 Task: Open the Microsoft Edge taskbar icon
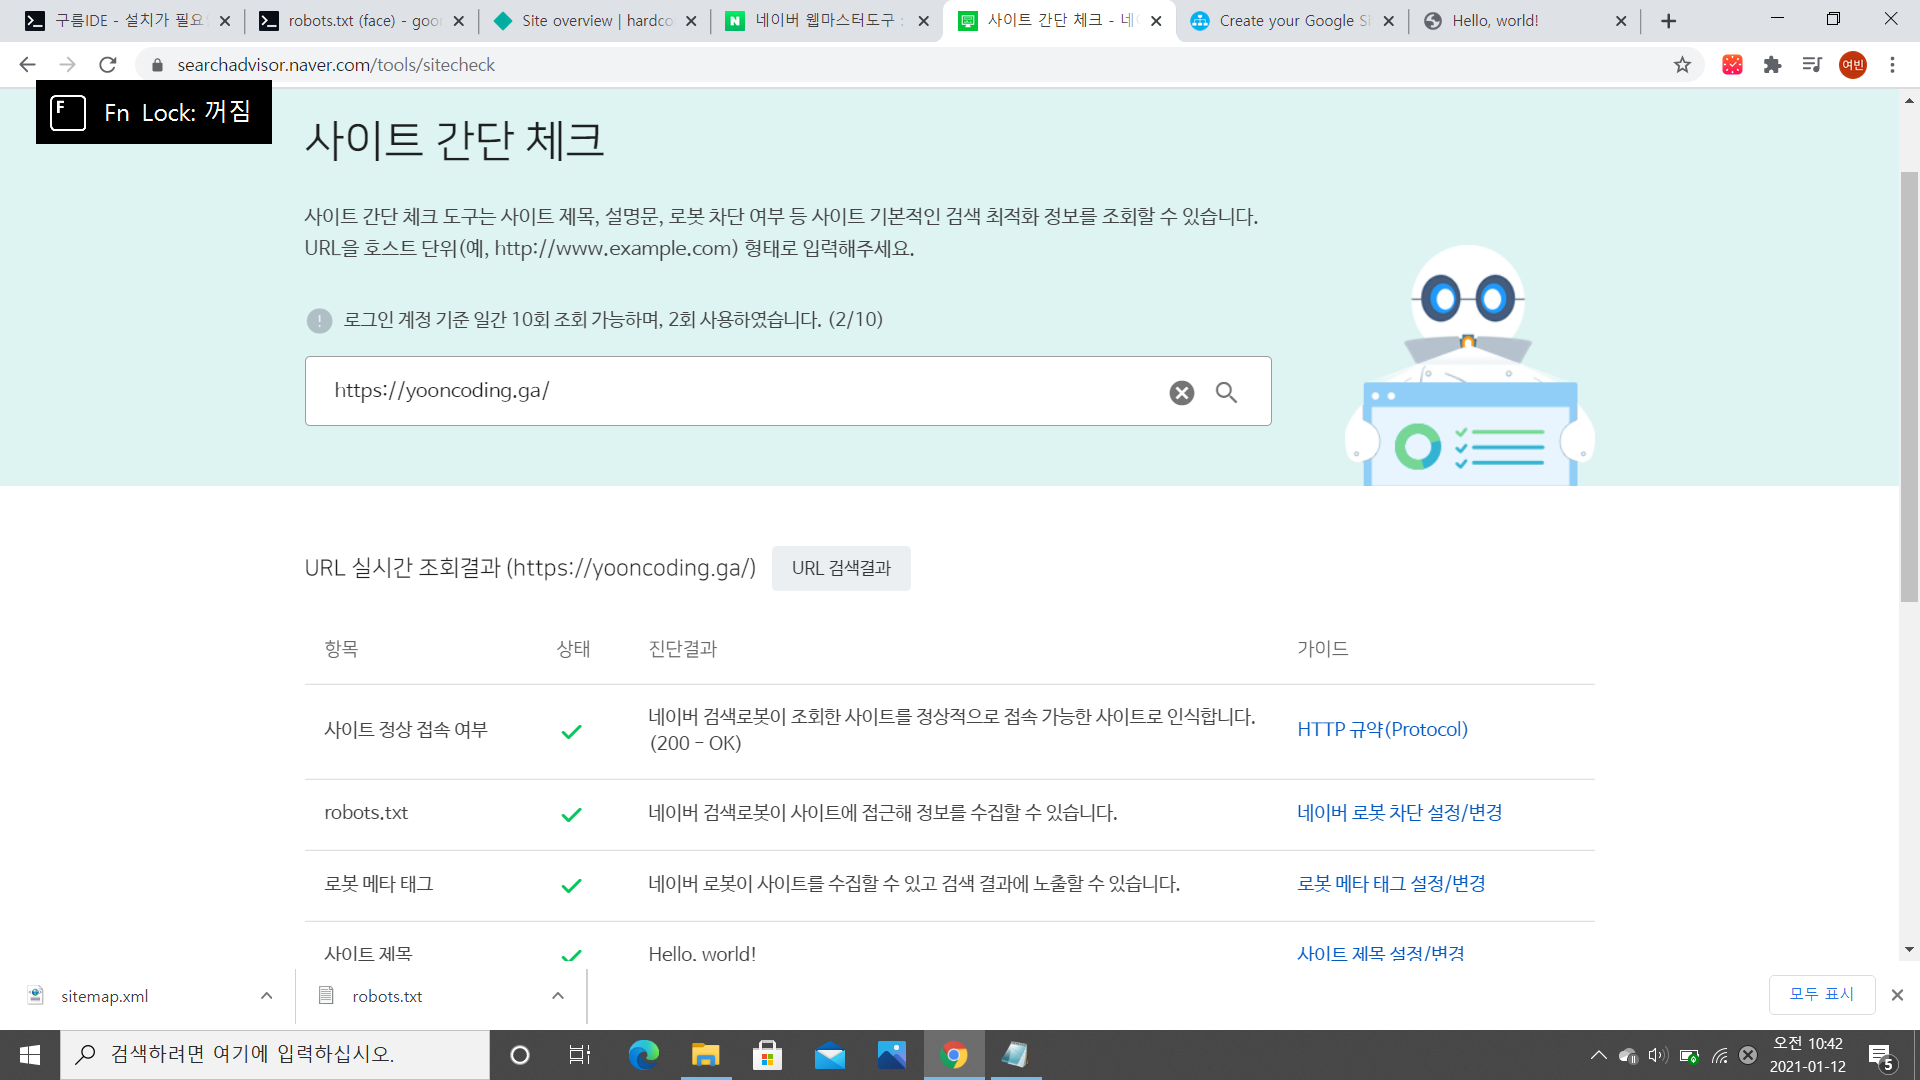pos(643,1055)
